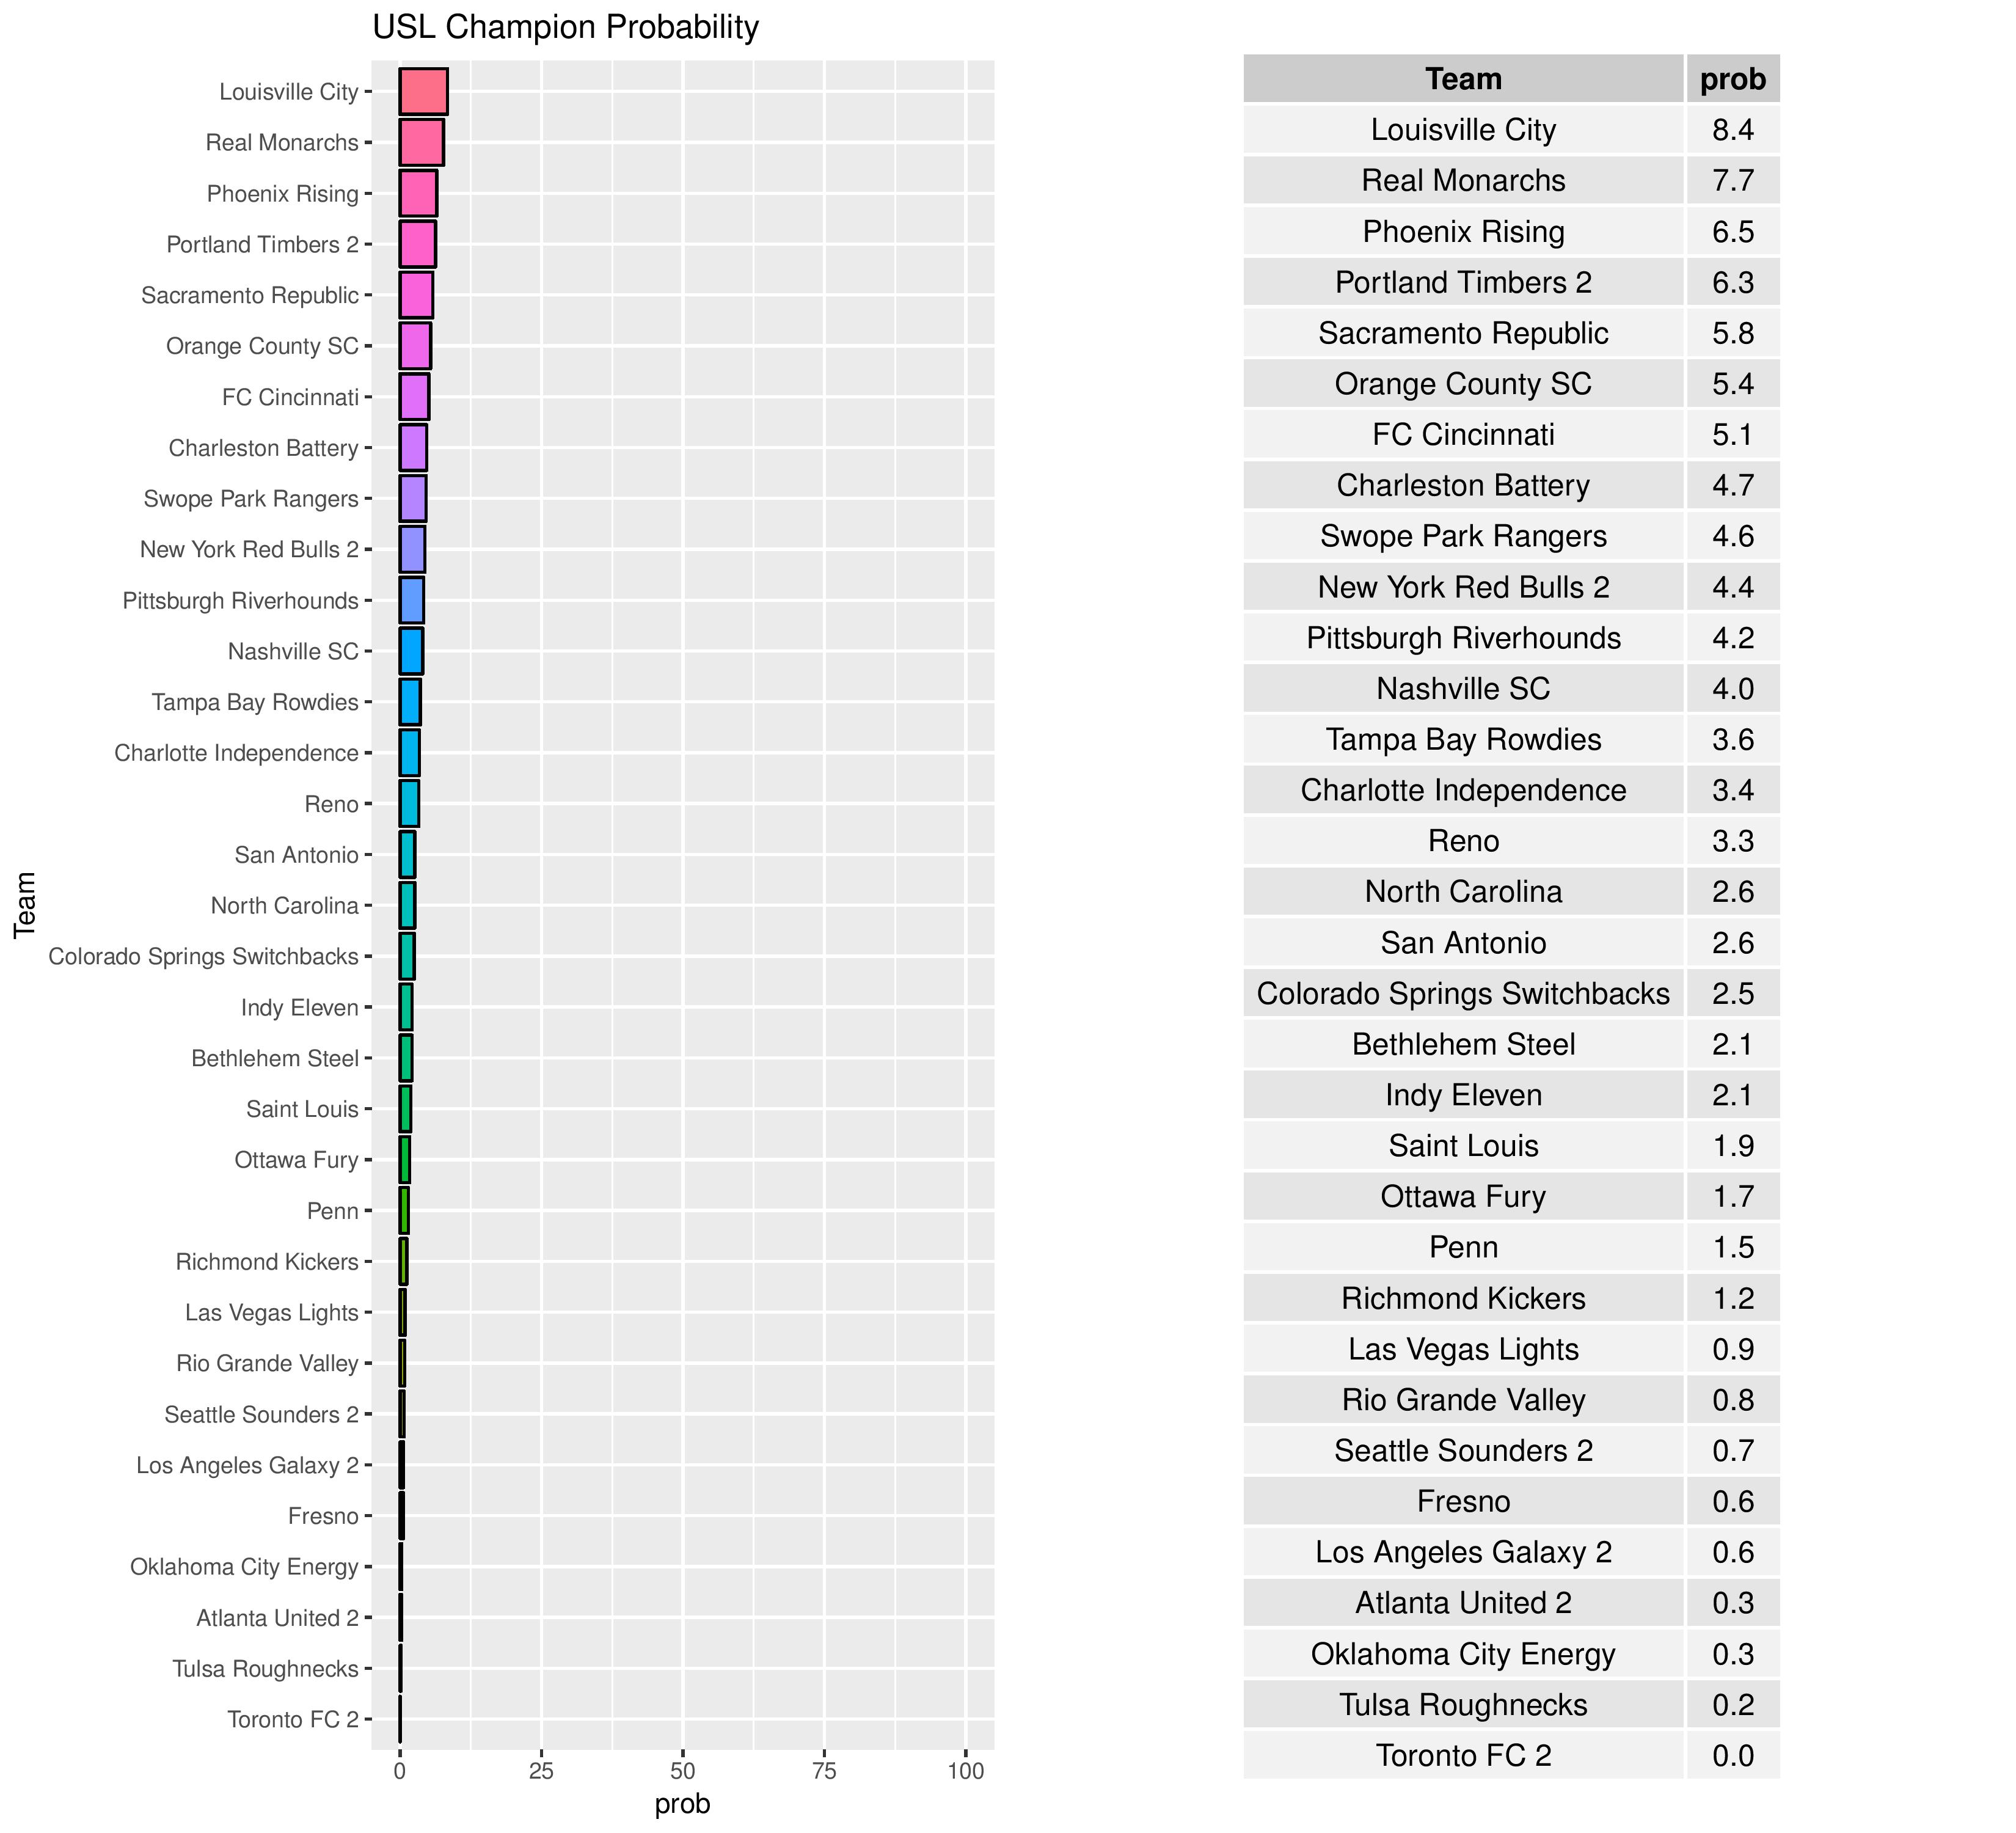
Task: Click the 'USL Champion Probability' chart title
Action: pos(566,27)
